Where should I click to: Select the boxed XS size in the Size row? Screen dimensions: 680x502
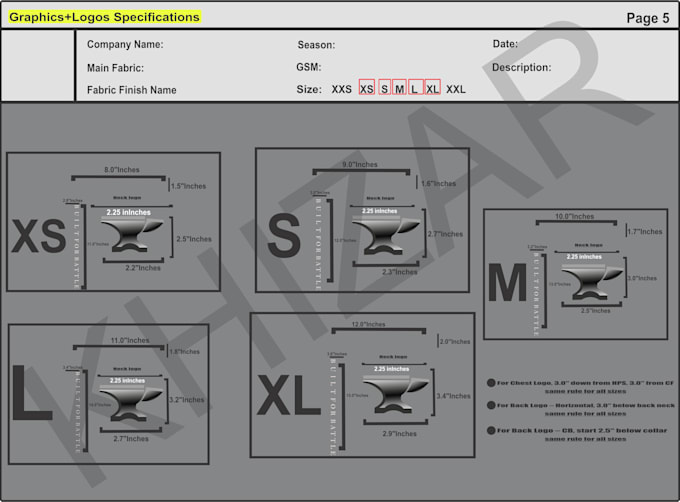point(366,89)
